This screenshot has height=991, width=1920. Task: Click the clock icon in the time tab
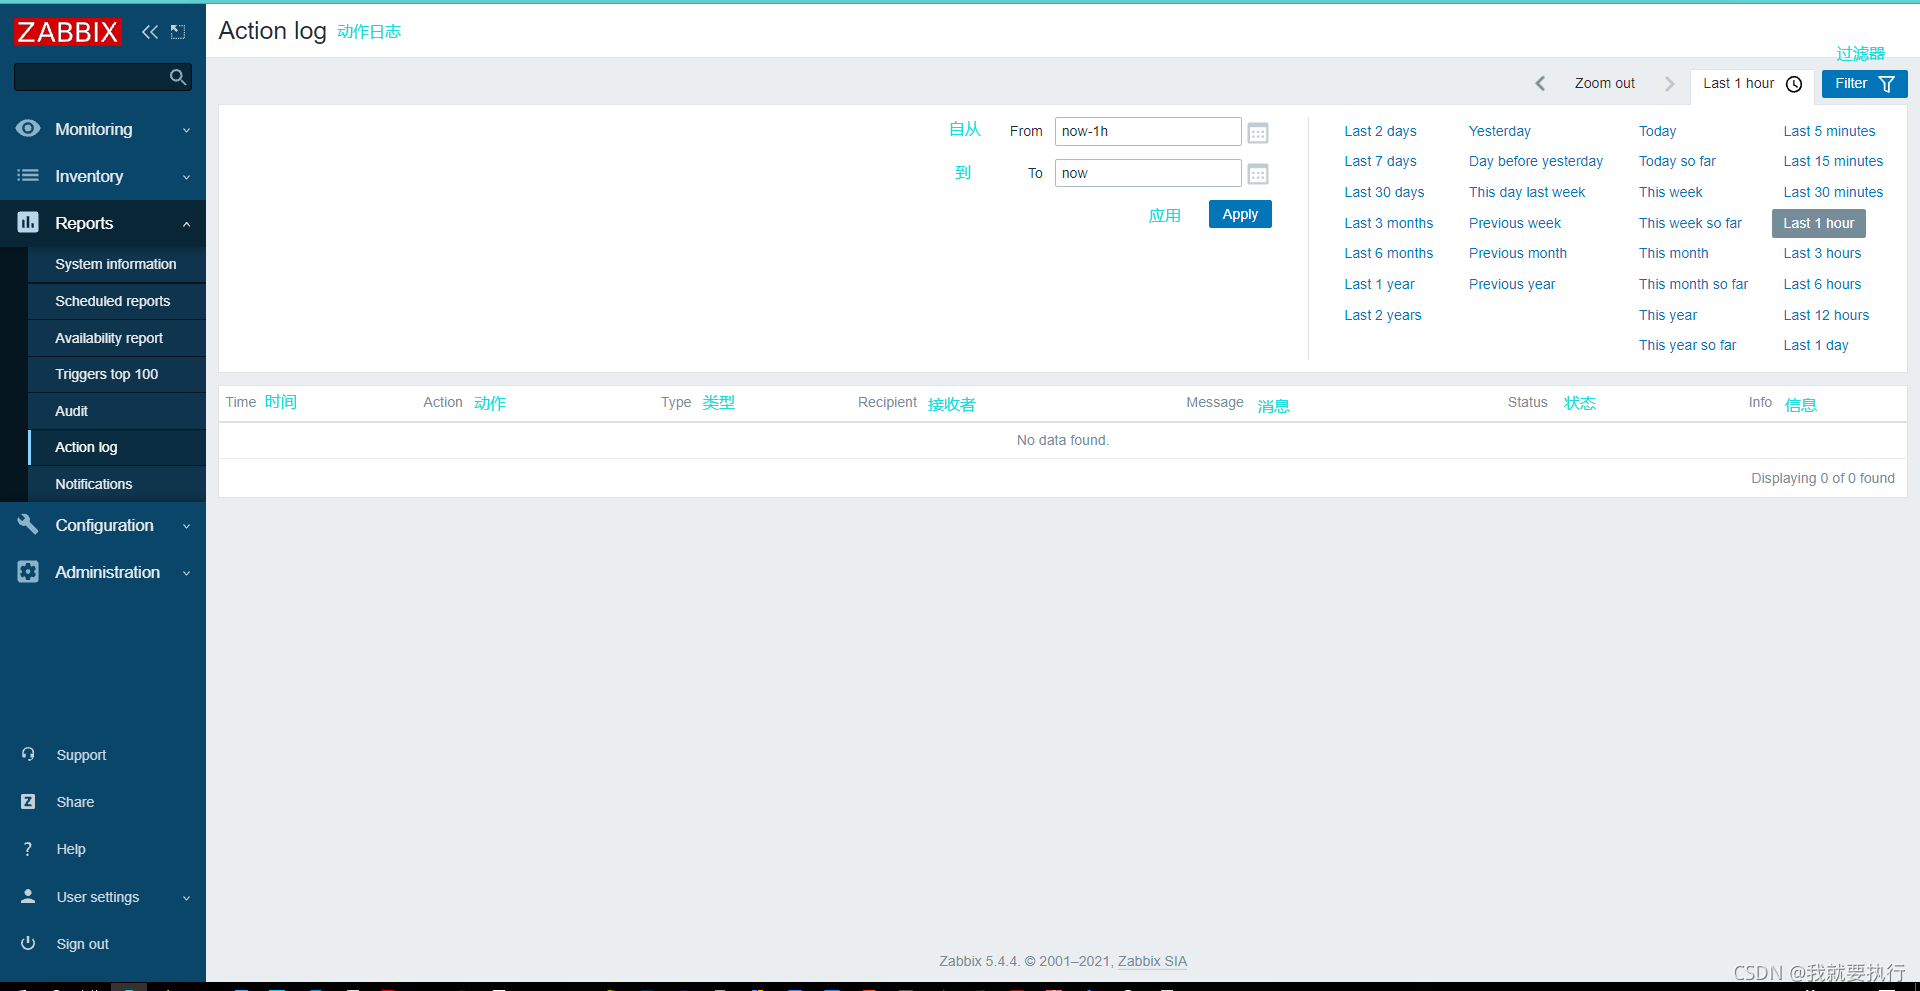coord(1794,84)
